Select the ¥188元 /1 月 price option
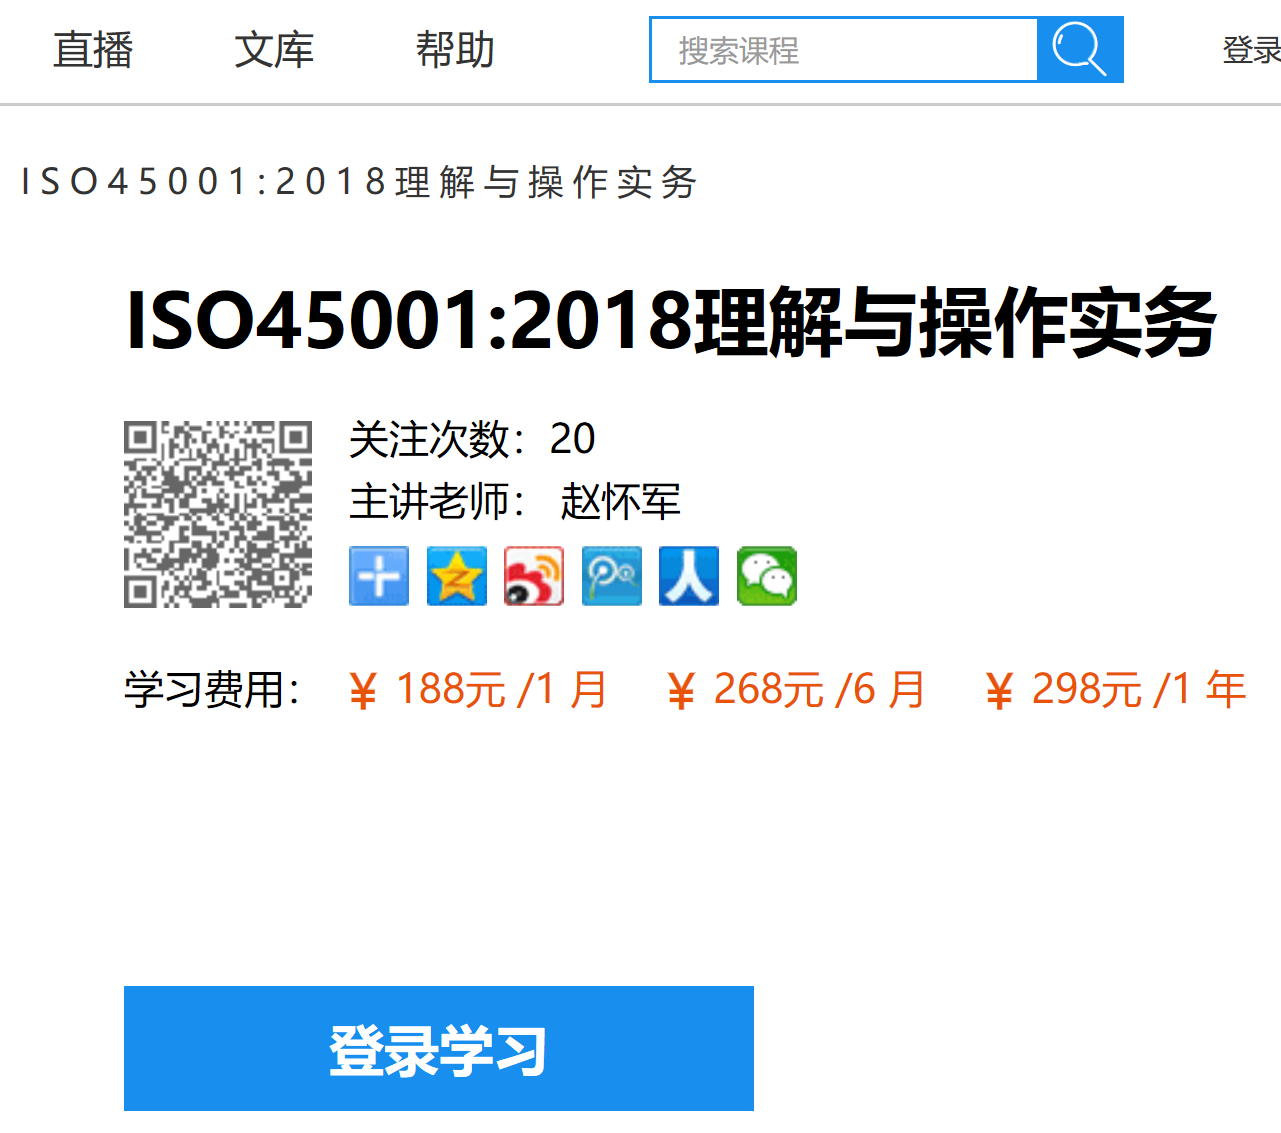The image size is (1281, 1133). point(478,690)
